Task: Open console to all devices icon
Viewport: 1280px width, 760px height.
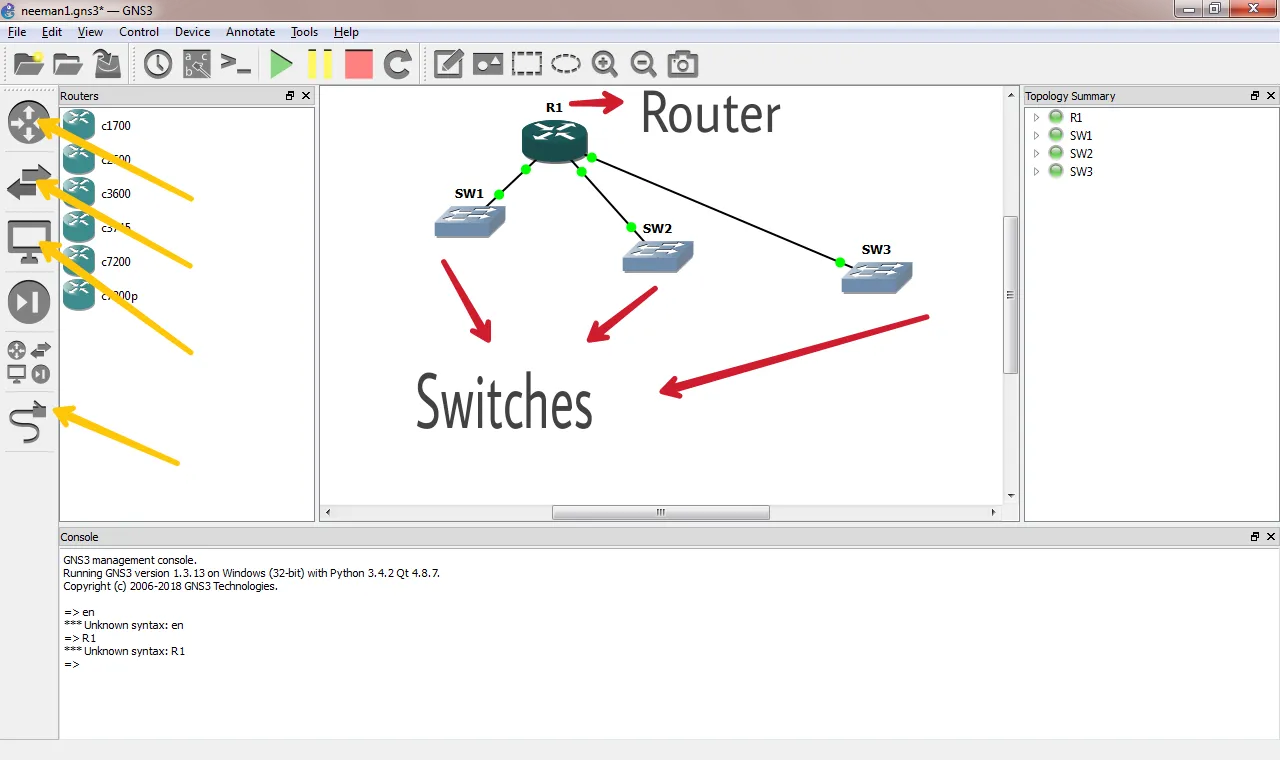Action: (x=236, y=65)
